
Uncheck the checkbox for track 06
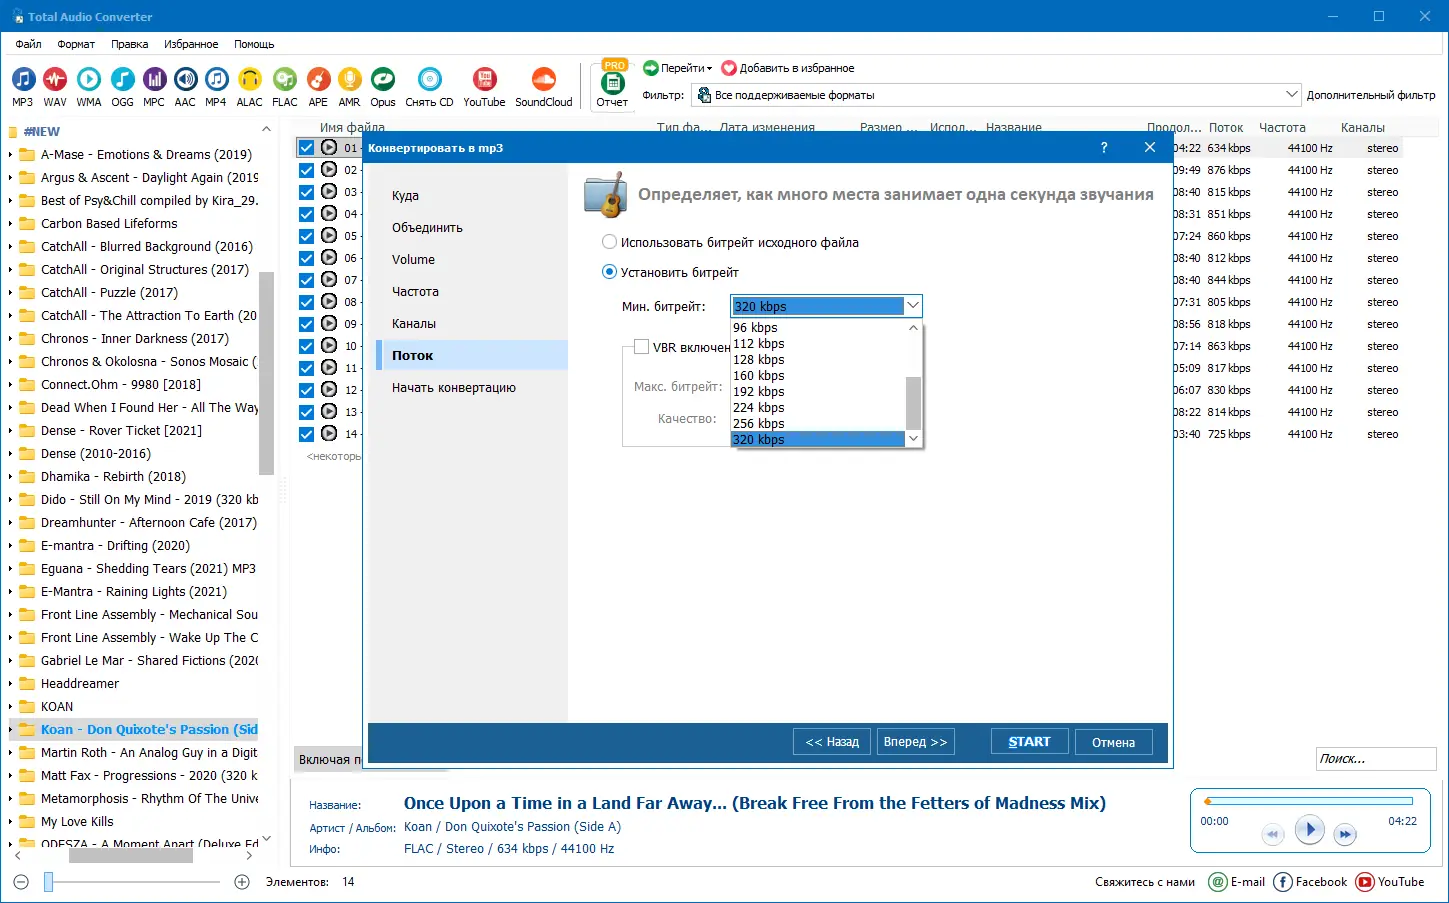(307, 258)
